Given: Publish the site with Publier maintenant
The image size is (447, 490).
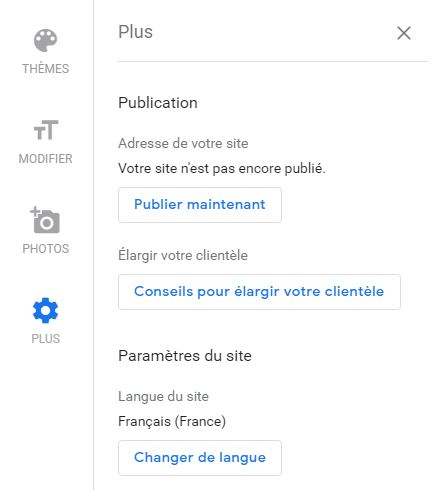Looking at the screenshot, I should (x=200, y=205).
